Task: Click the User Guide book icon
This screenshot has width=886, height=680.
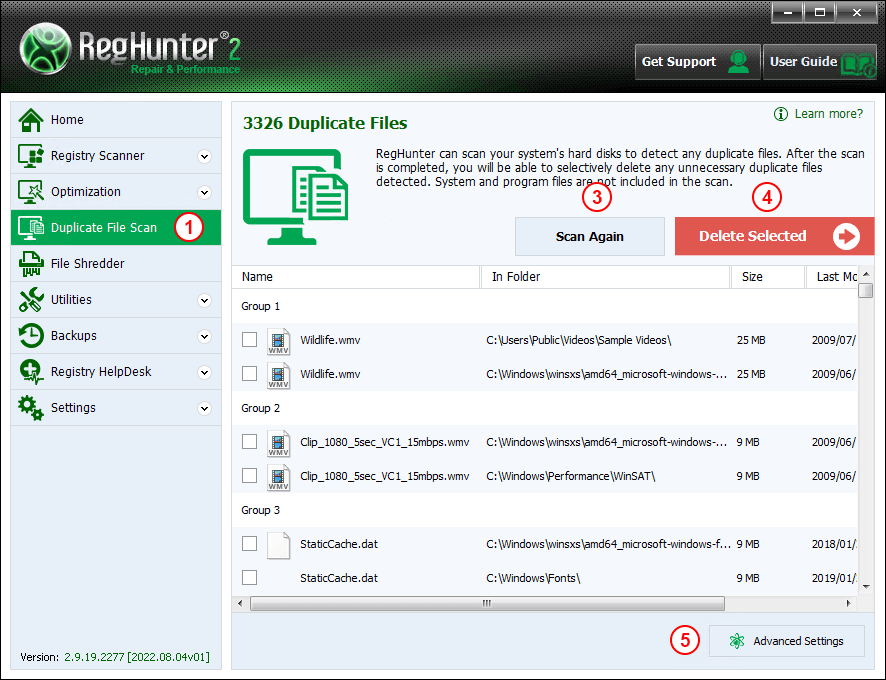Action: pyautogui.click(x=857, y=62)
